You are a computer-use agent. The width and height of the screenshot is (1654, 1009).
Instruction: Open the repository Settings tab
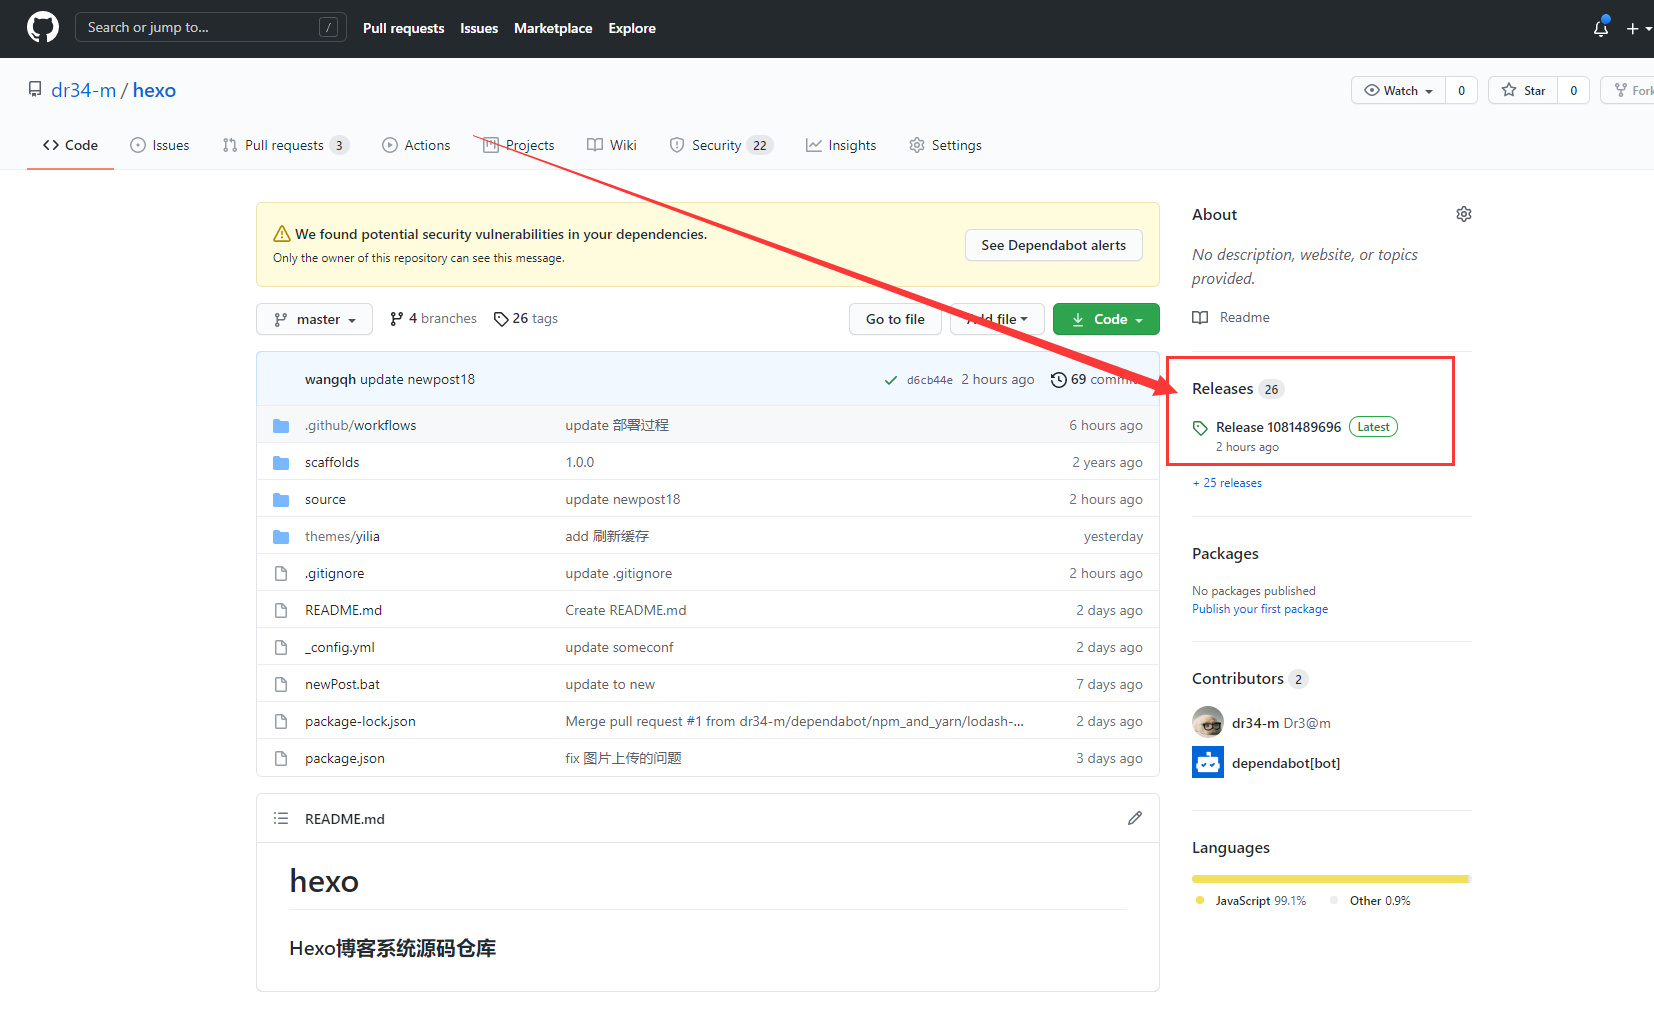pyautogui.click(x=945, y=145)
